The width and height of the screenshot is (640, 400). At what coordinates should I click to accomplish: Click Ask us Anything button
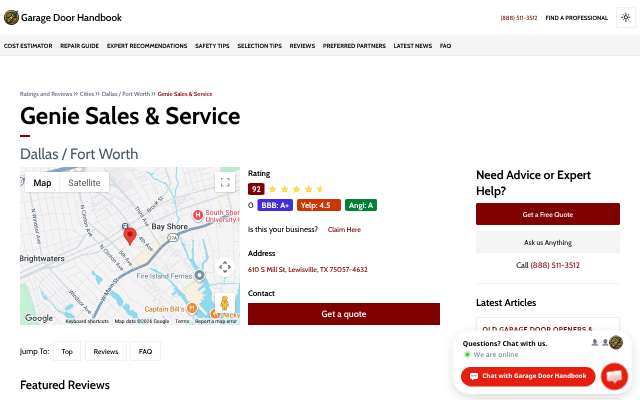pyautogui.click(x=548, y=242)
